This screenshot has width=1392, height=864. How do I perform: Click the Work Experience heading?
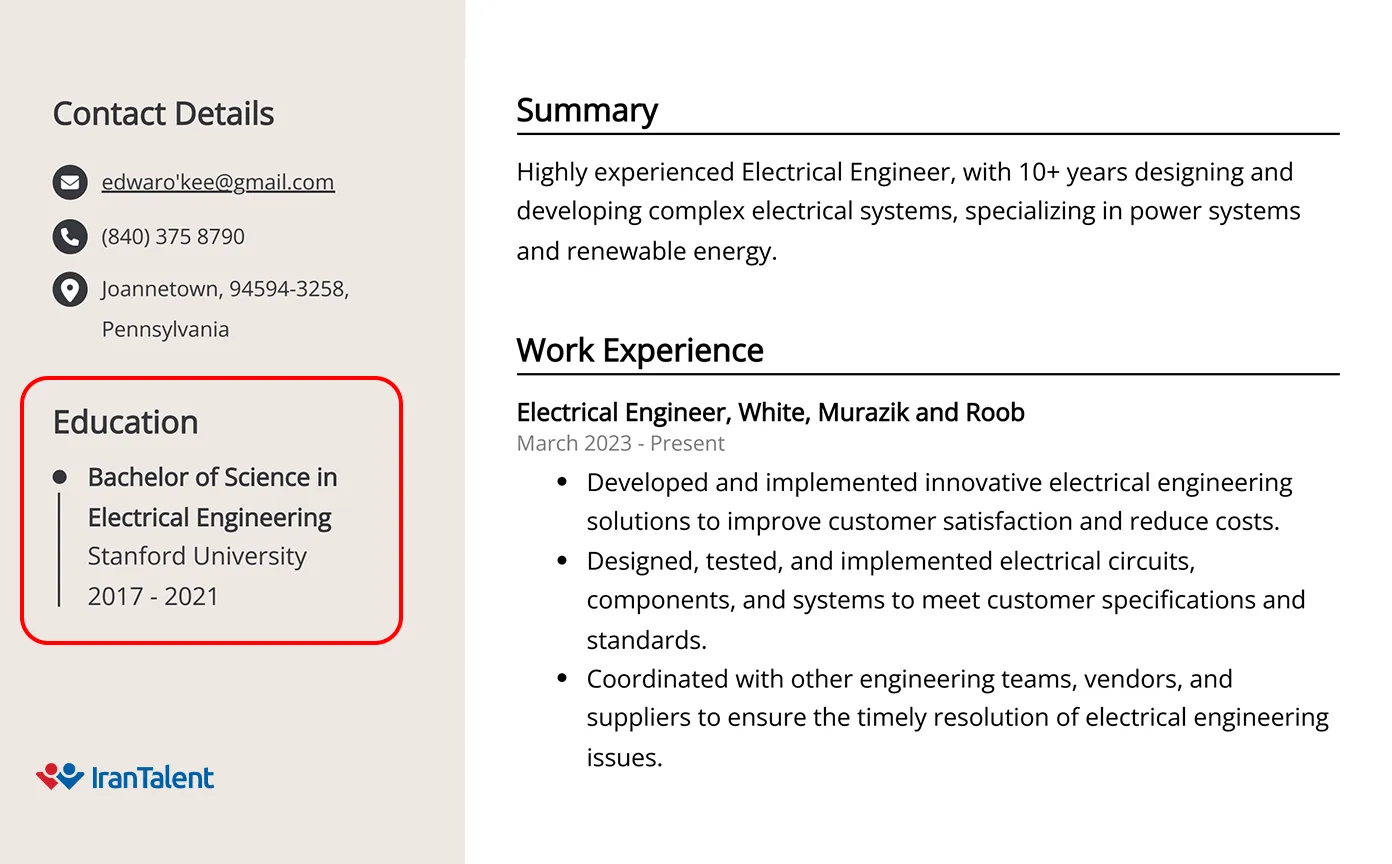pos(640,350)
